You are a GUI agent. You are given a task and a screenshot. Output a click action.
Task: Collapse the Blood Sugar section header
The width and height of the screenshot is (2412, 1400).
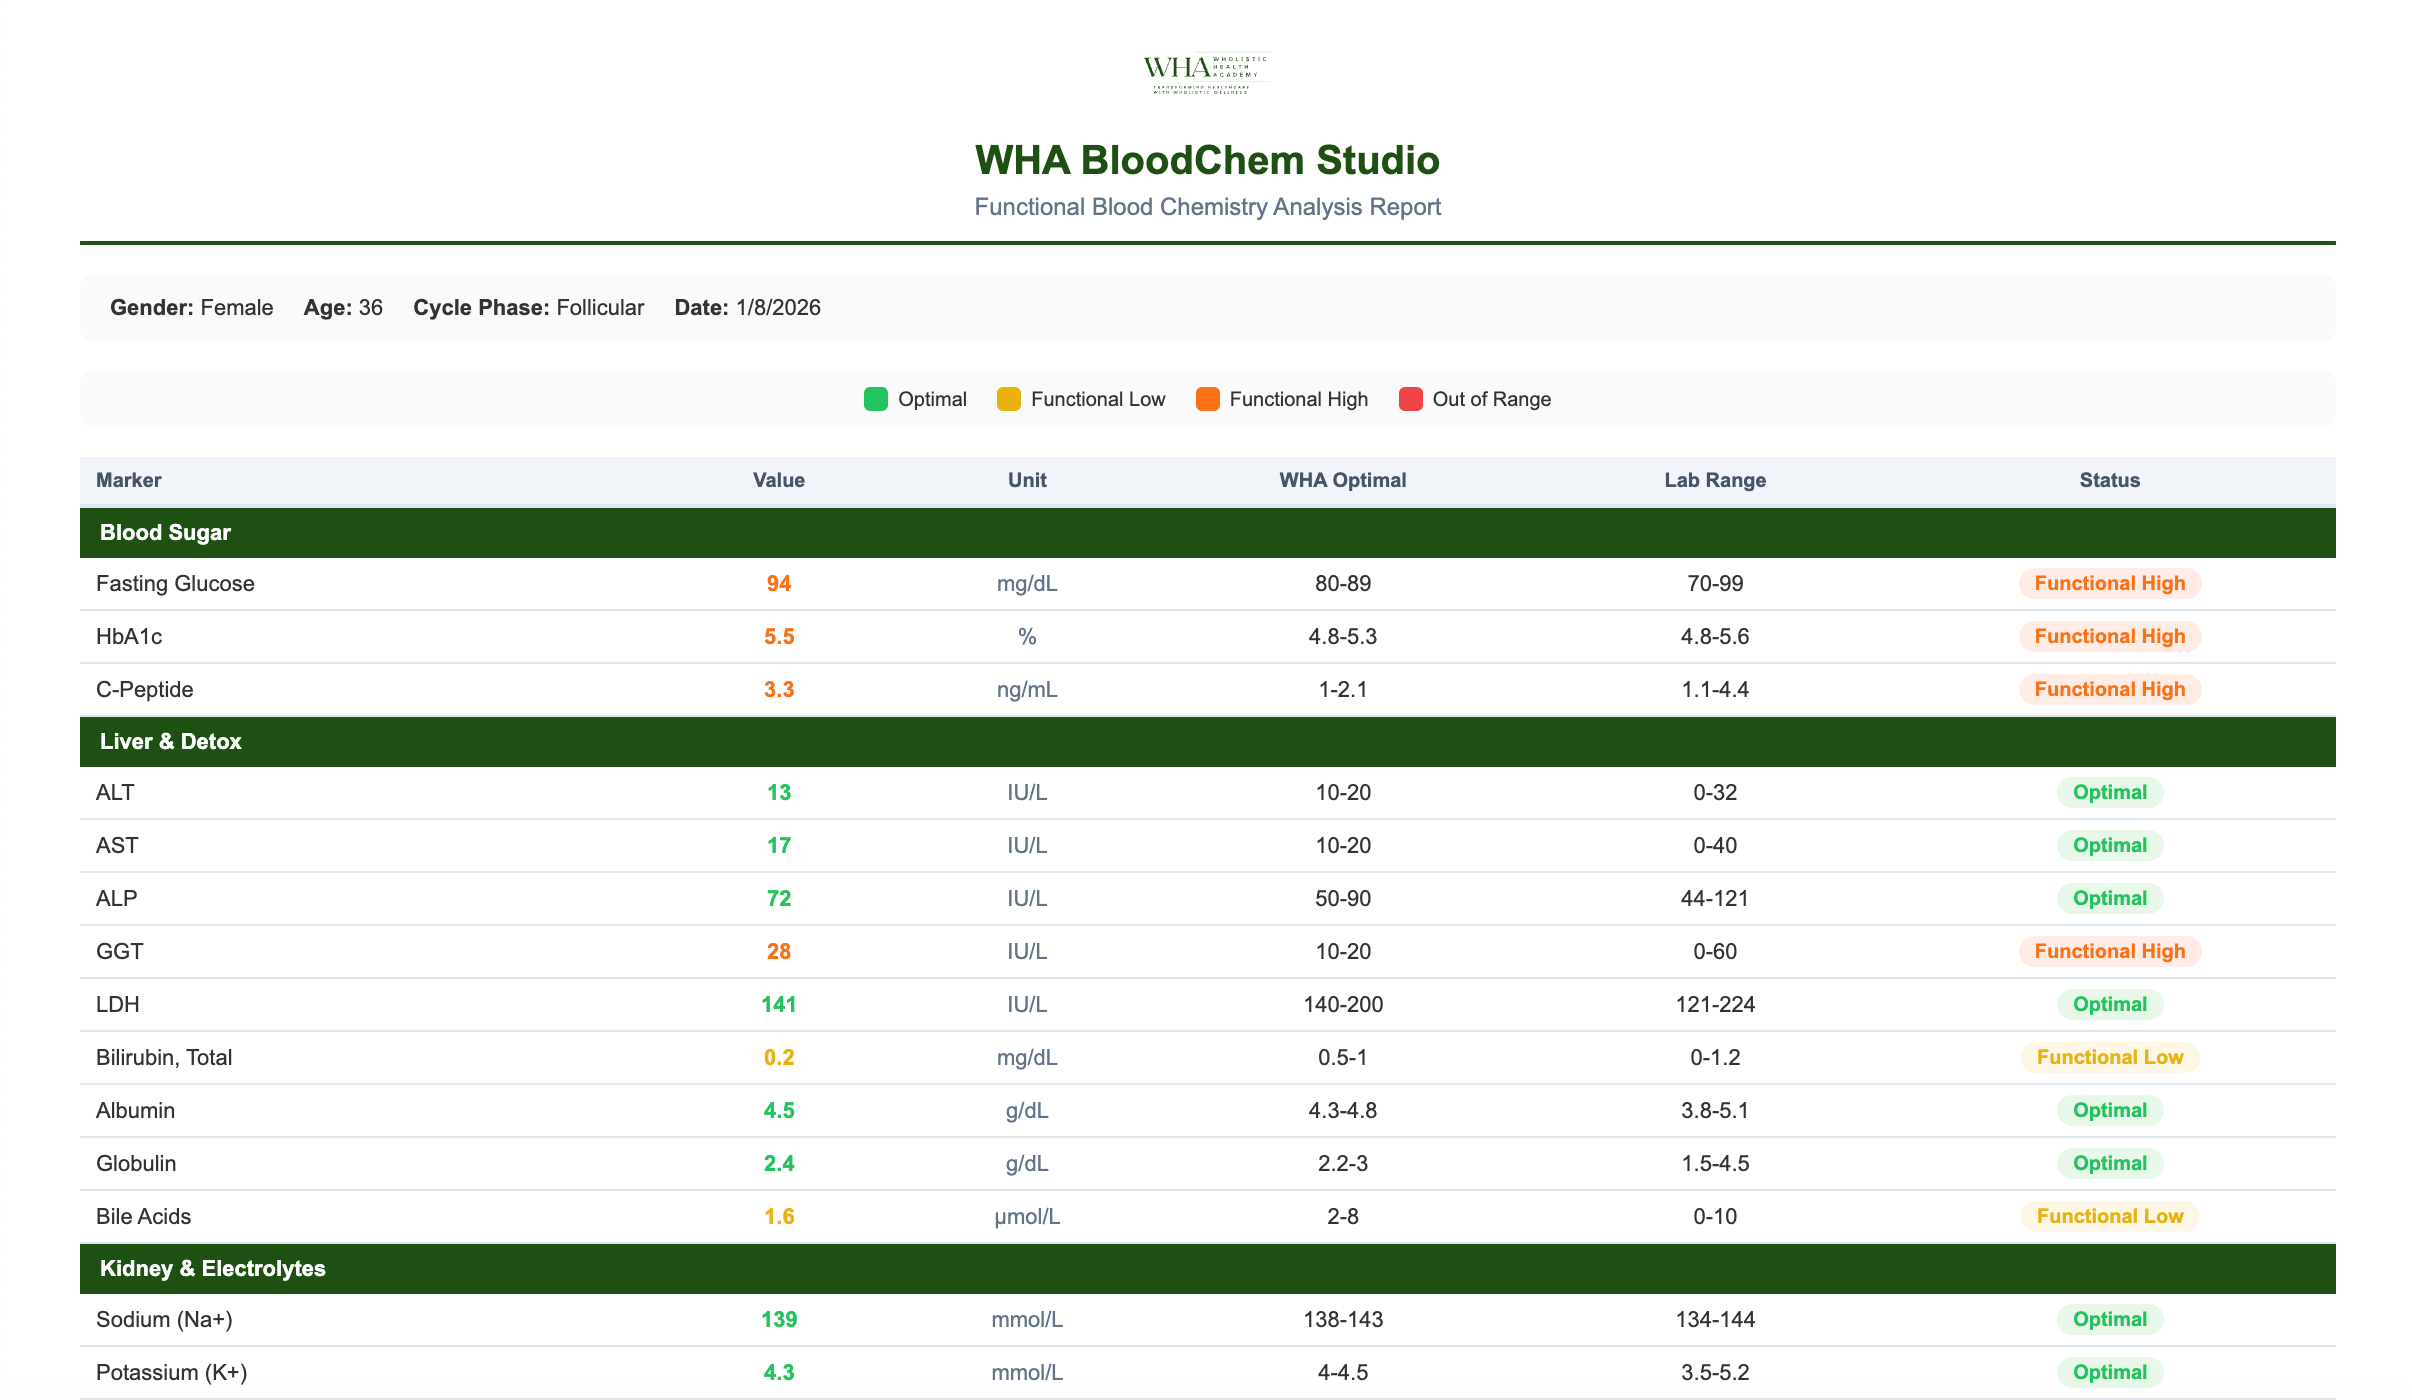point(165,532)
